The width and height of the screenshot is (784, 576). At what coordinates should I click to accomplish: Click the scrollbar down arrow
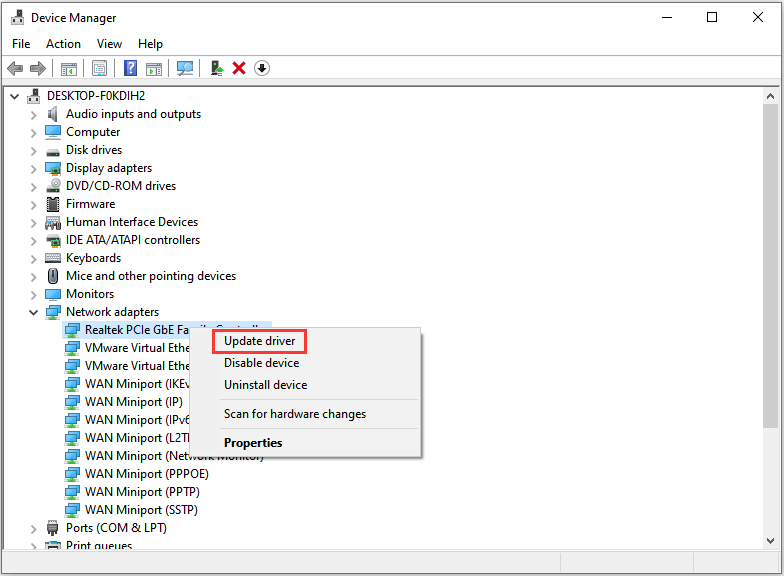770,541
